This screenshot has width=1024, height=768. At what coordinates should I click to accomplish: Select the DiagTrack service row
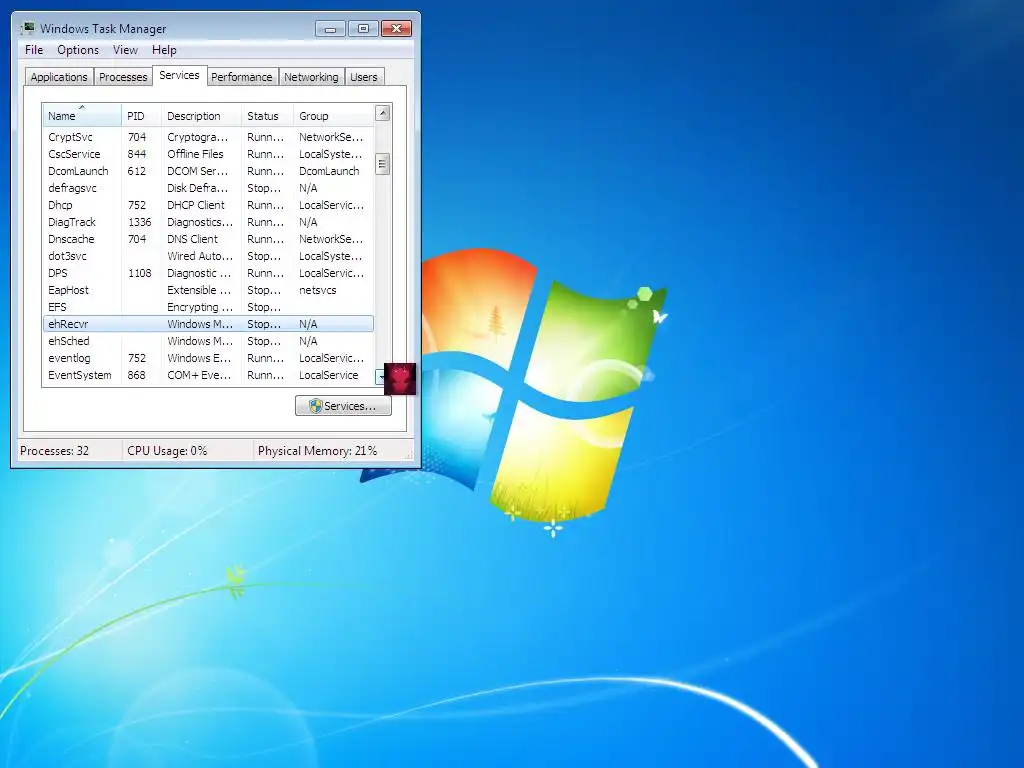[x=208, y=222]
